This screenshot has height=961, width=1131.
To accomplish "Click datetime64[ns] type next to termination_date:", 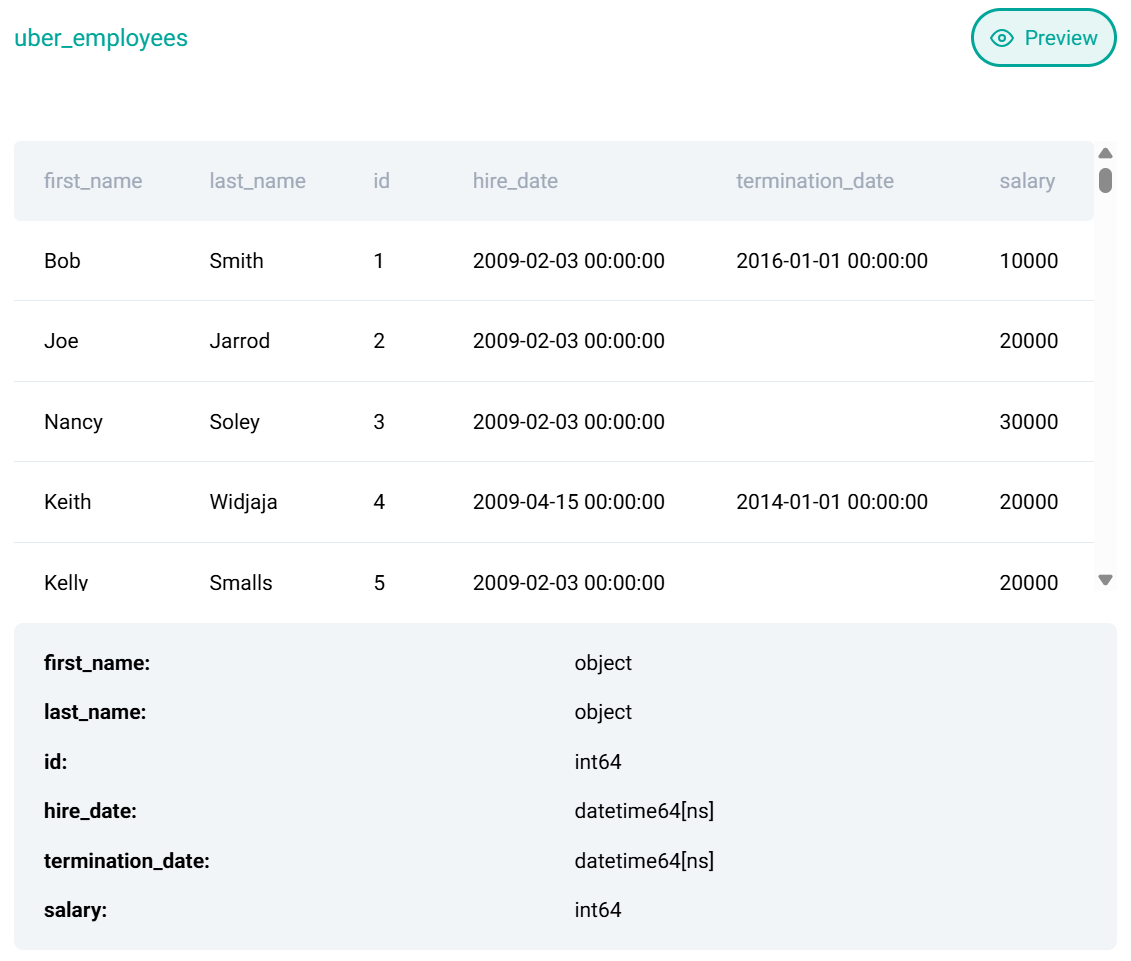I will pyautogui.click(x=644, y=860).
